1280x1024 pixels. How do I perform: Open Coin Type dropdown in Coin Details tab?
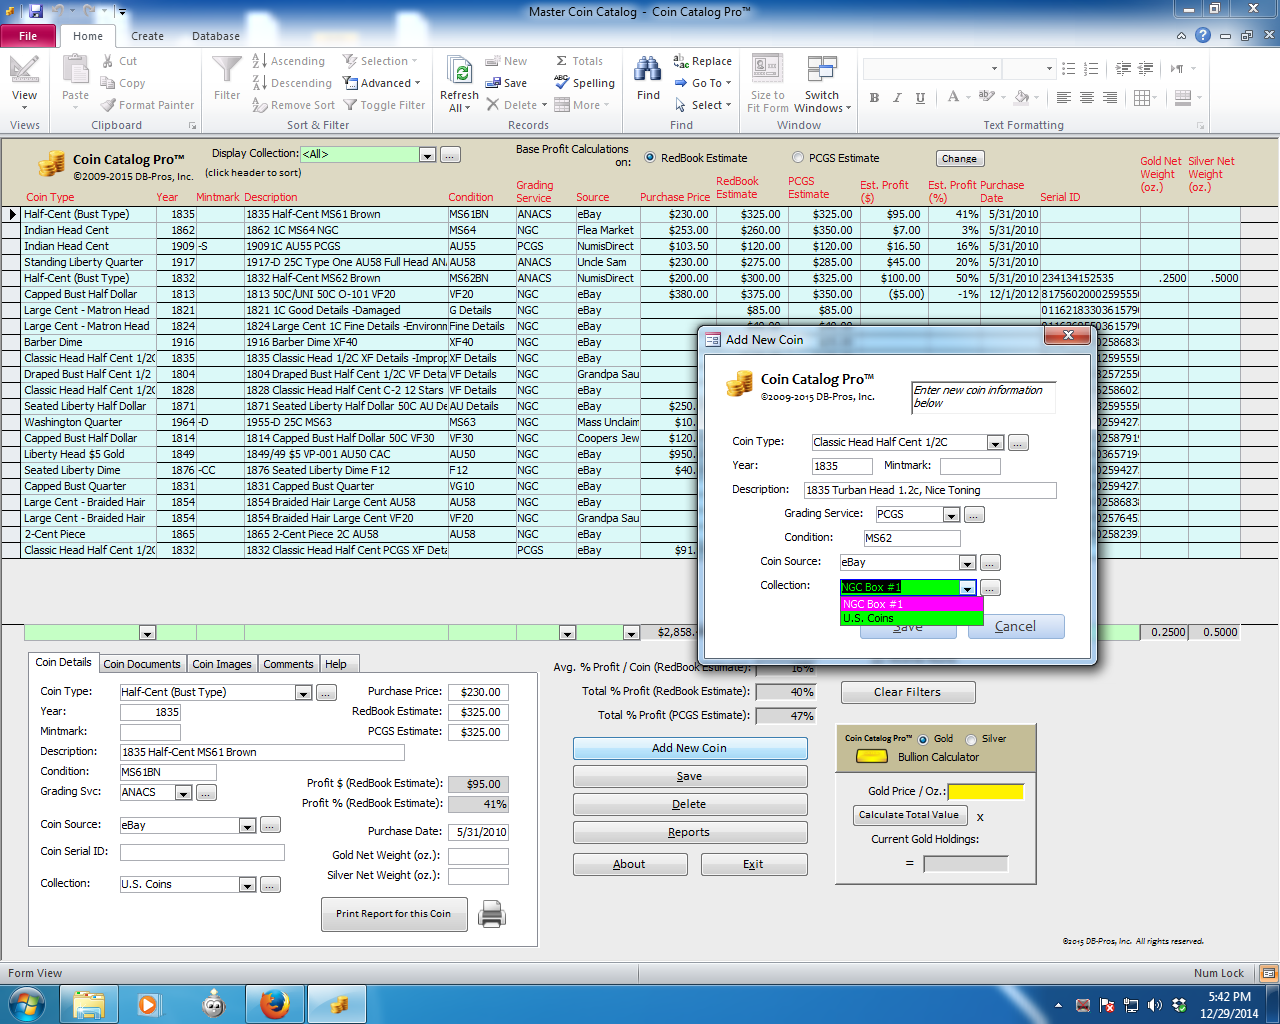coord(303,693)
